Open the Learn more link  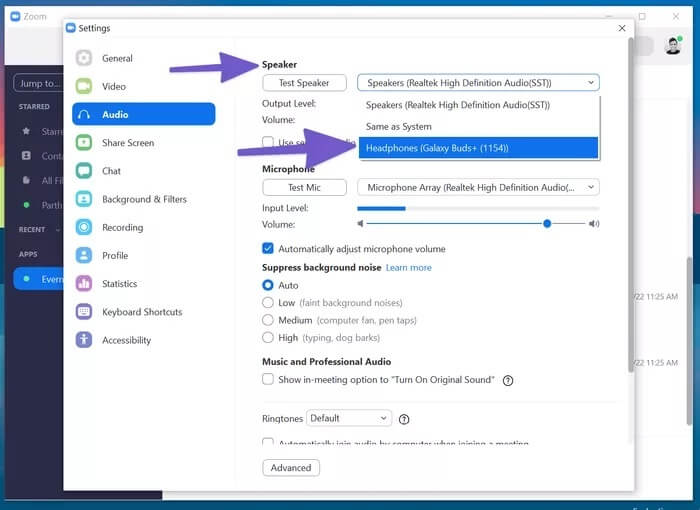pos(408,268)
